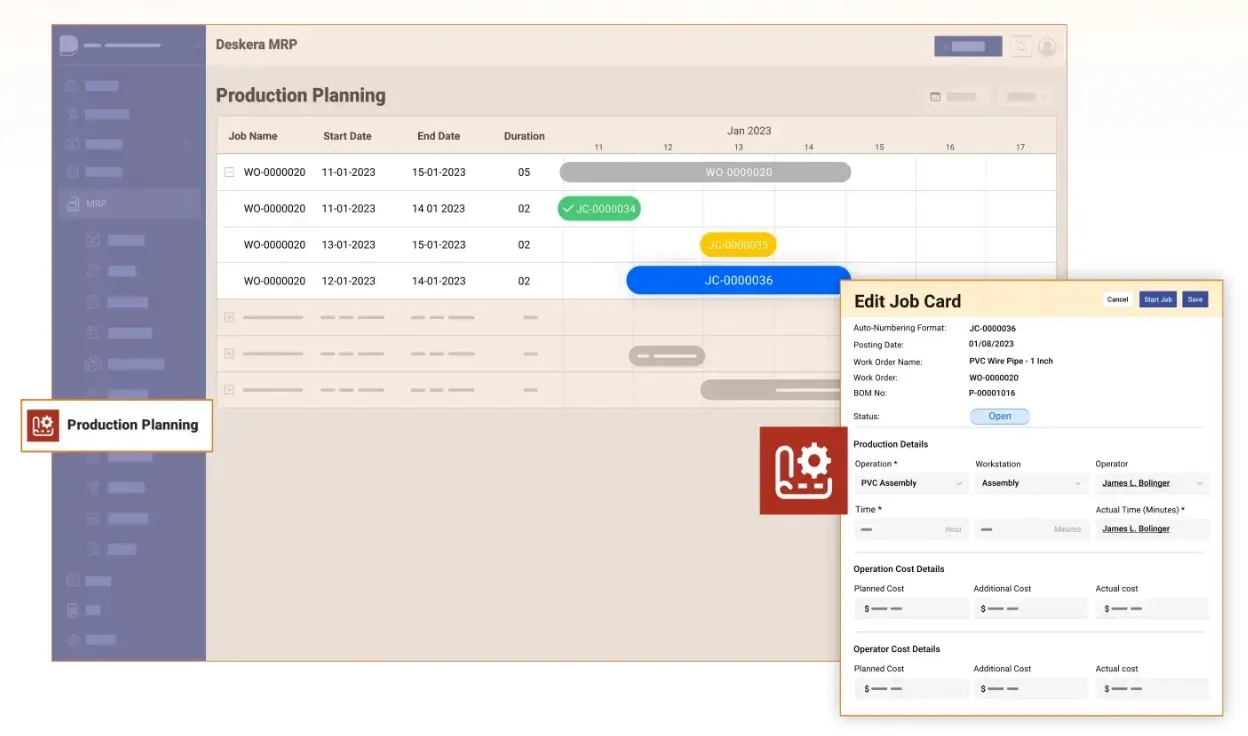
Task: Click the notification bell icon in header
Action: (1020, 46)
